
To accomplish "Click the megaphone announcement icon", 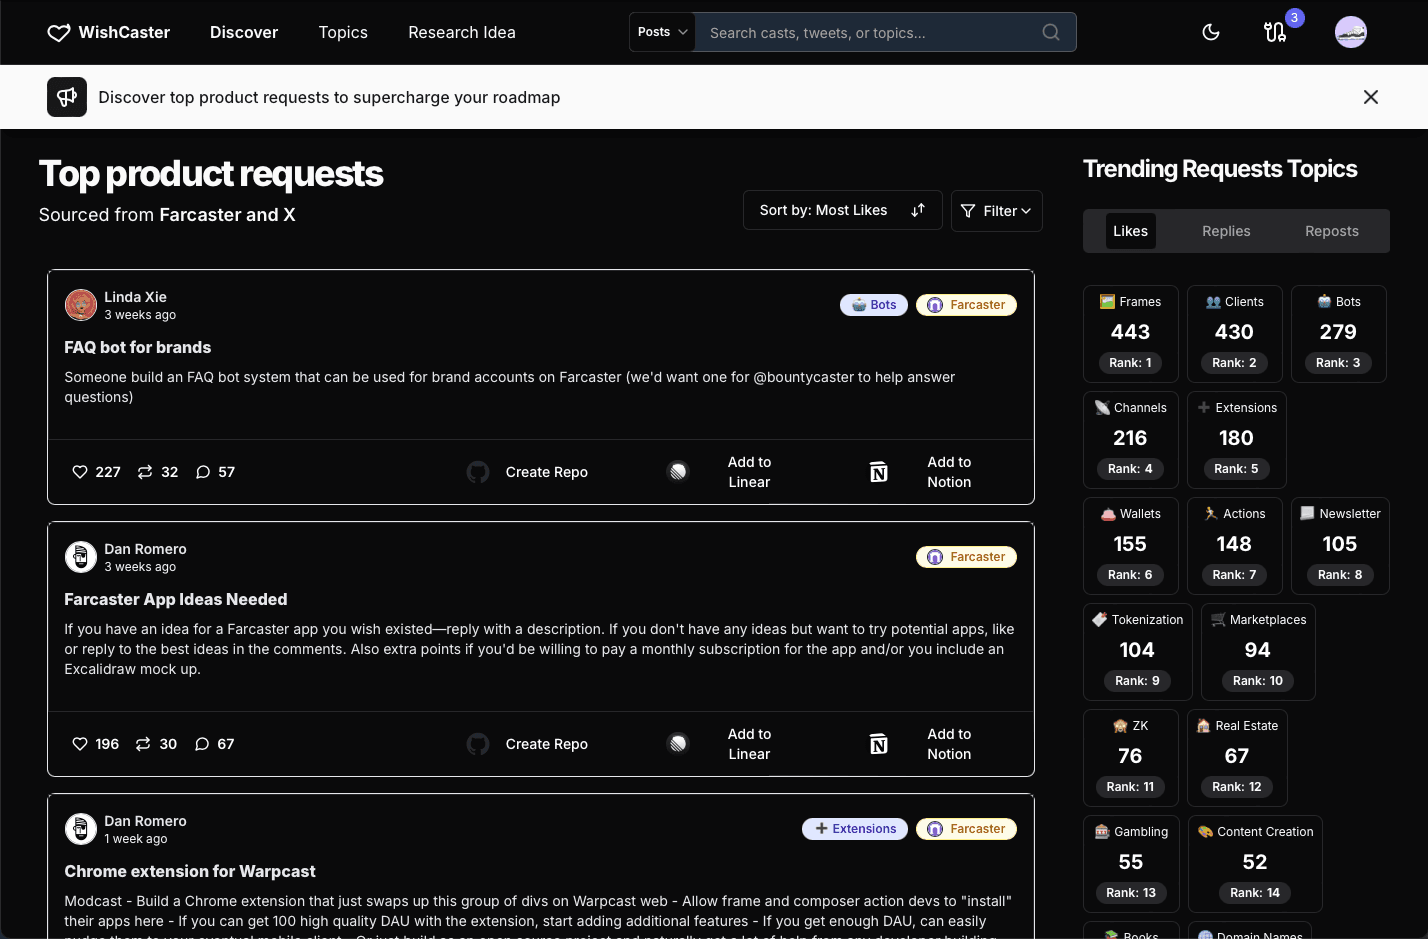I will click(x=67, y=97).
